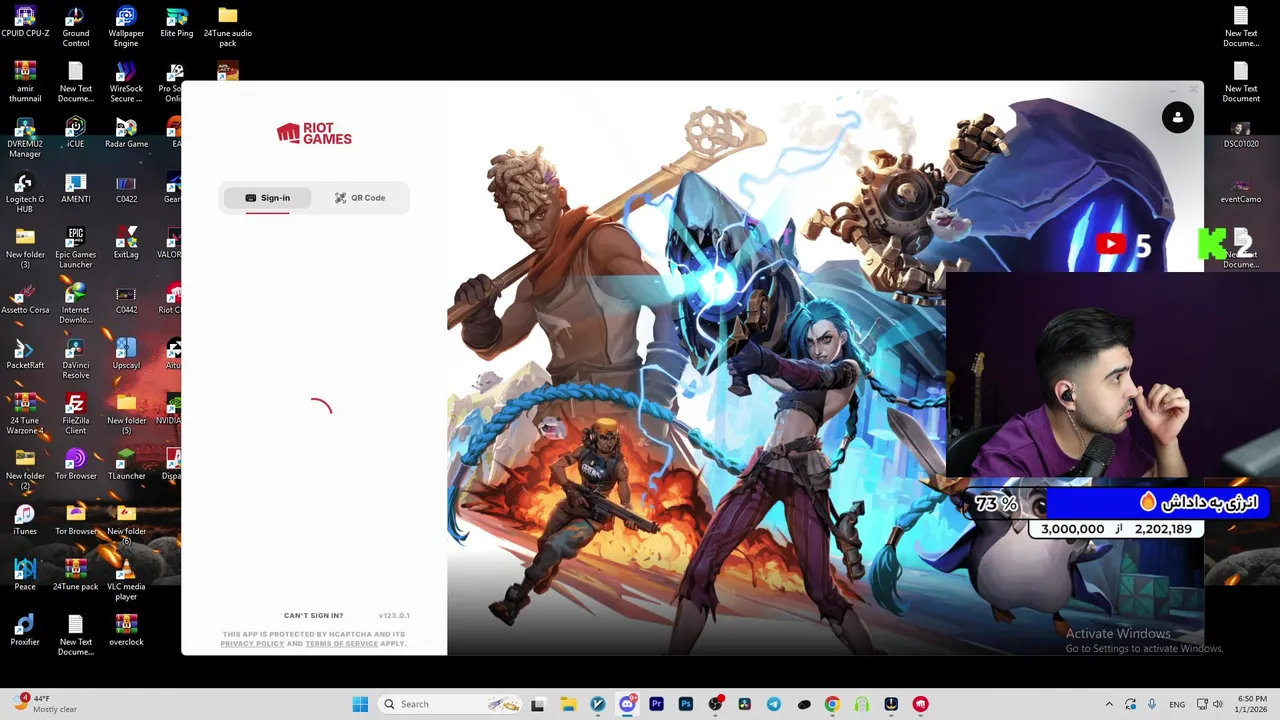
Task: Select New folder (3) on desktop
Action: tap(25, 248)
